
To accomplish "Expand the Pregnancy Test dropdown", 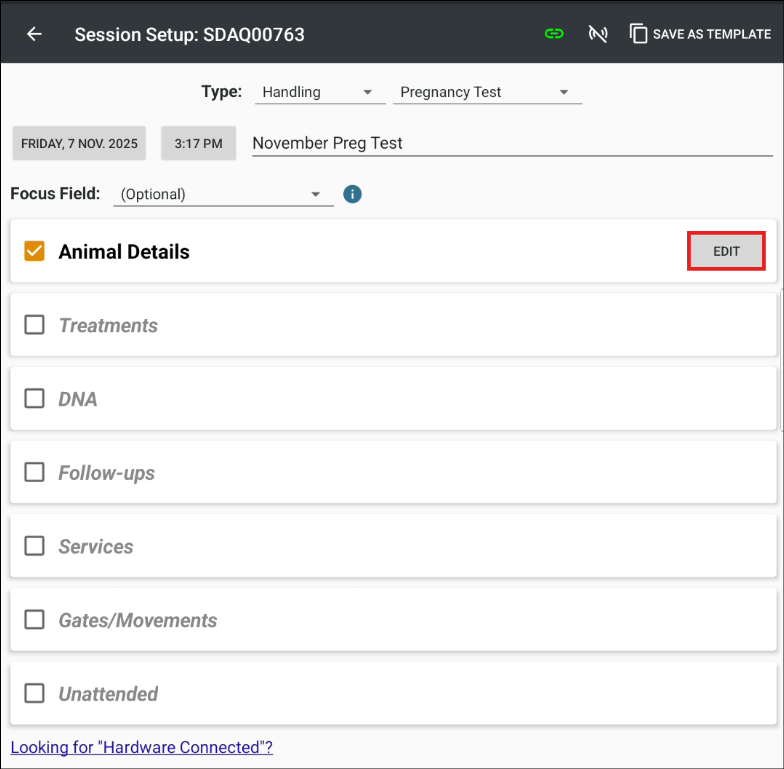I will (x=485, y=92).
